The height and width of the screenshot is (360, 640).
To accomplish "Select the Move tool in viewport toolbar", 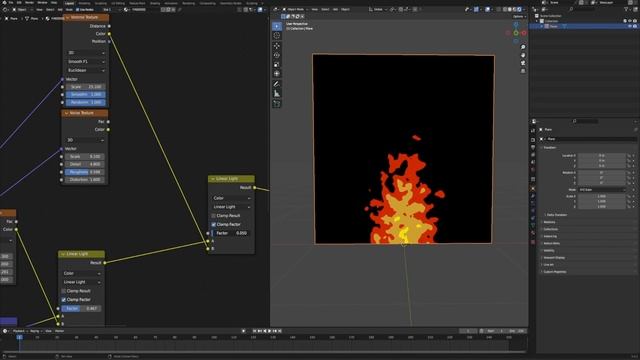I will tap(277, 46).
